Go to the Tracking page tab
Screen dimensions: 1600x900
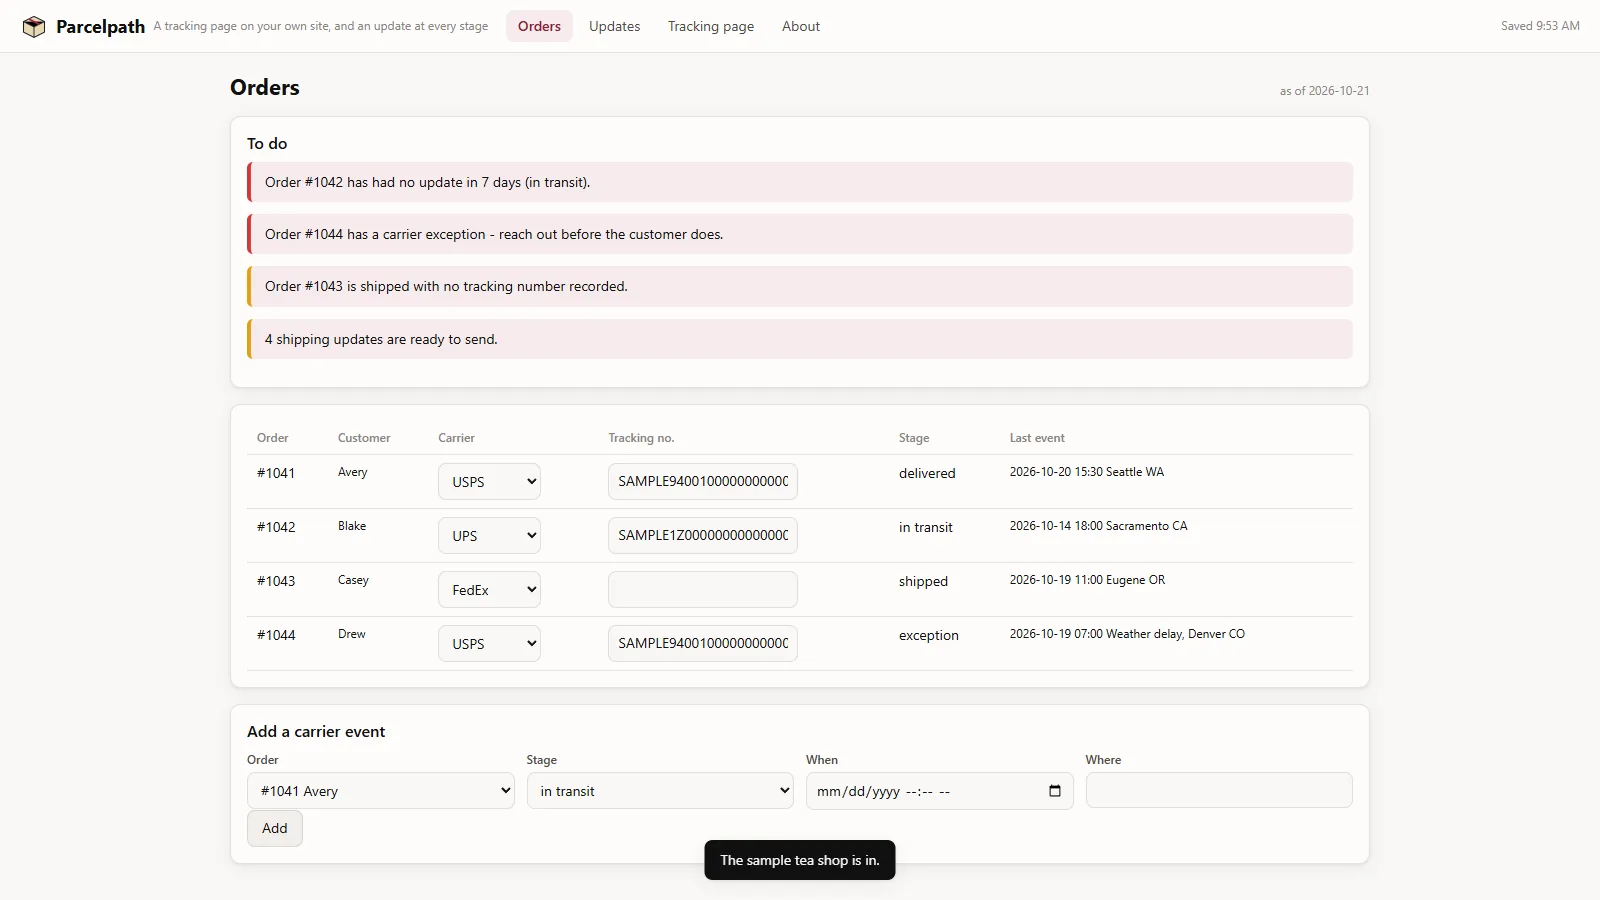pos(711,26)
